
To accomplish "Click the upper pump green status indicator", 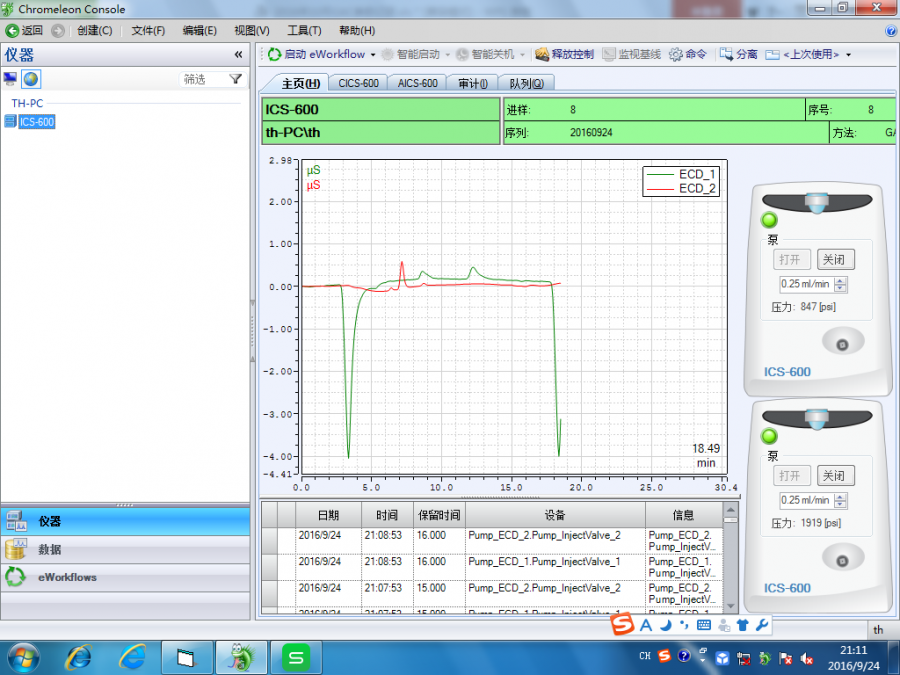I will 769,220.
